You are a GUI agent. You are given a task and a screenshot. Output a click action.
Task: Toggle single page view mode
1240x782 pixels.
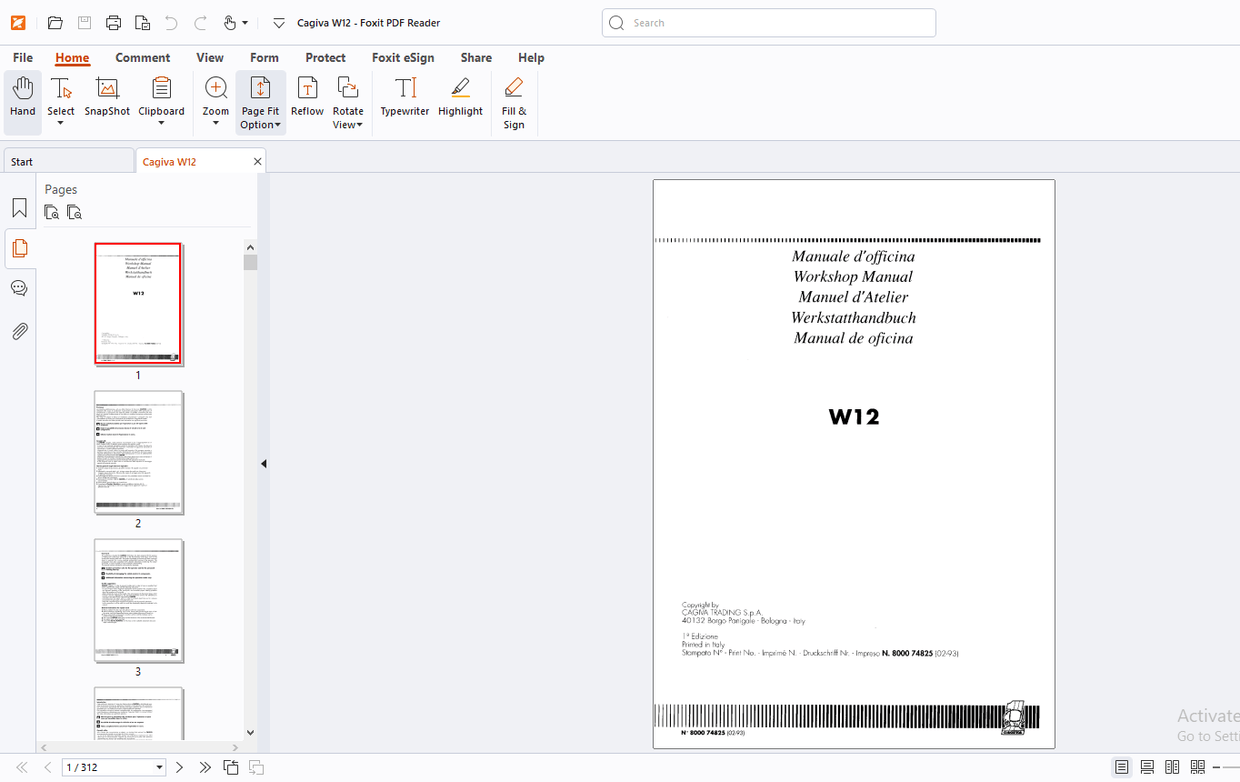(1121, 766)
